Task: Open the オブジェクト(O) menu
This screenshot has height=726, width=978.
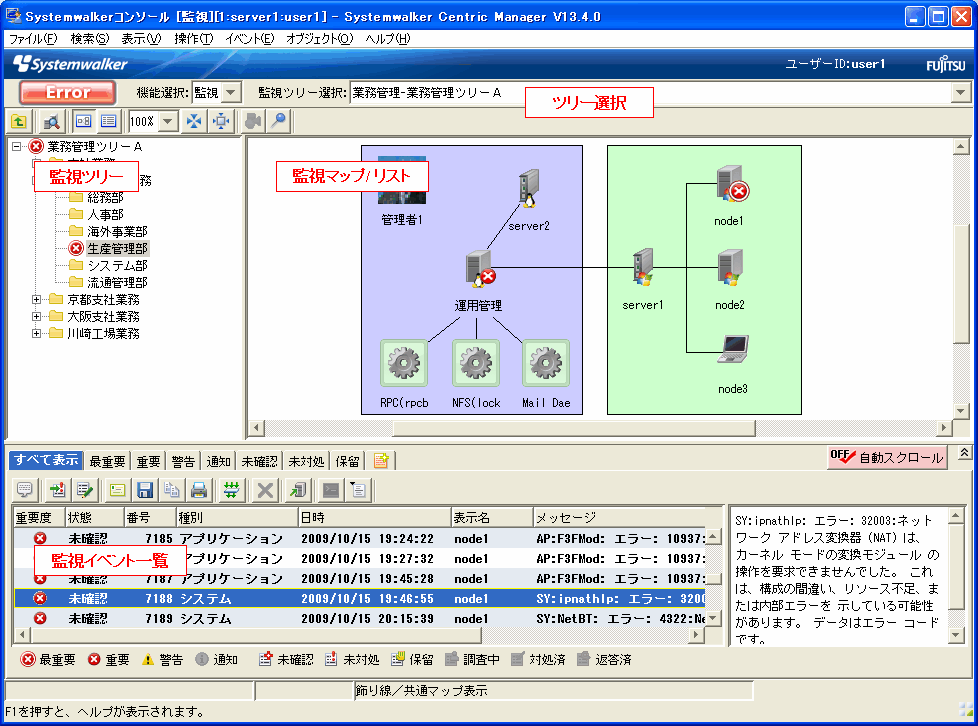Action: (319, 39)
